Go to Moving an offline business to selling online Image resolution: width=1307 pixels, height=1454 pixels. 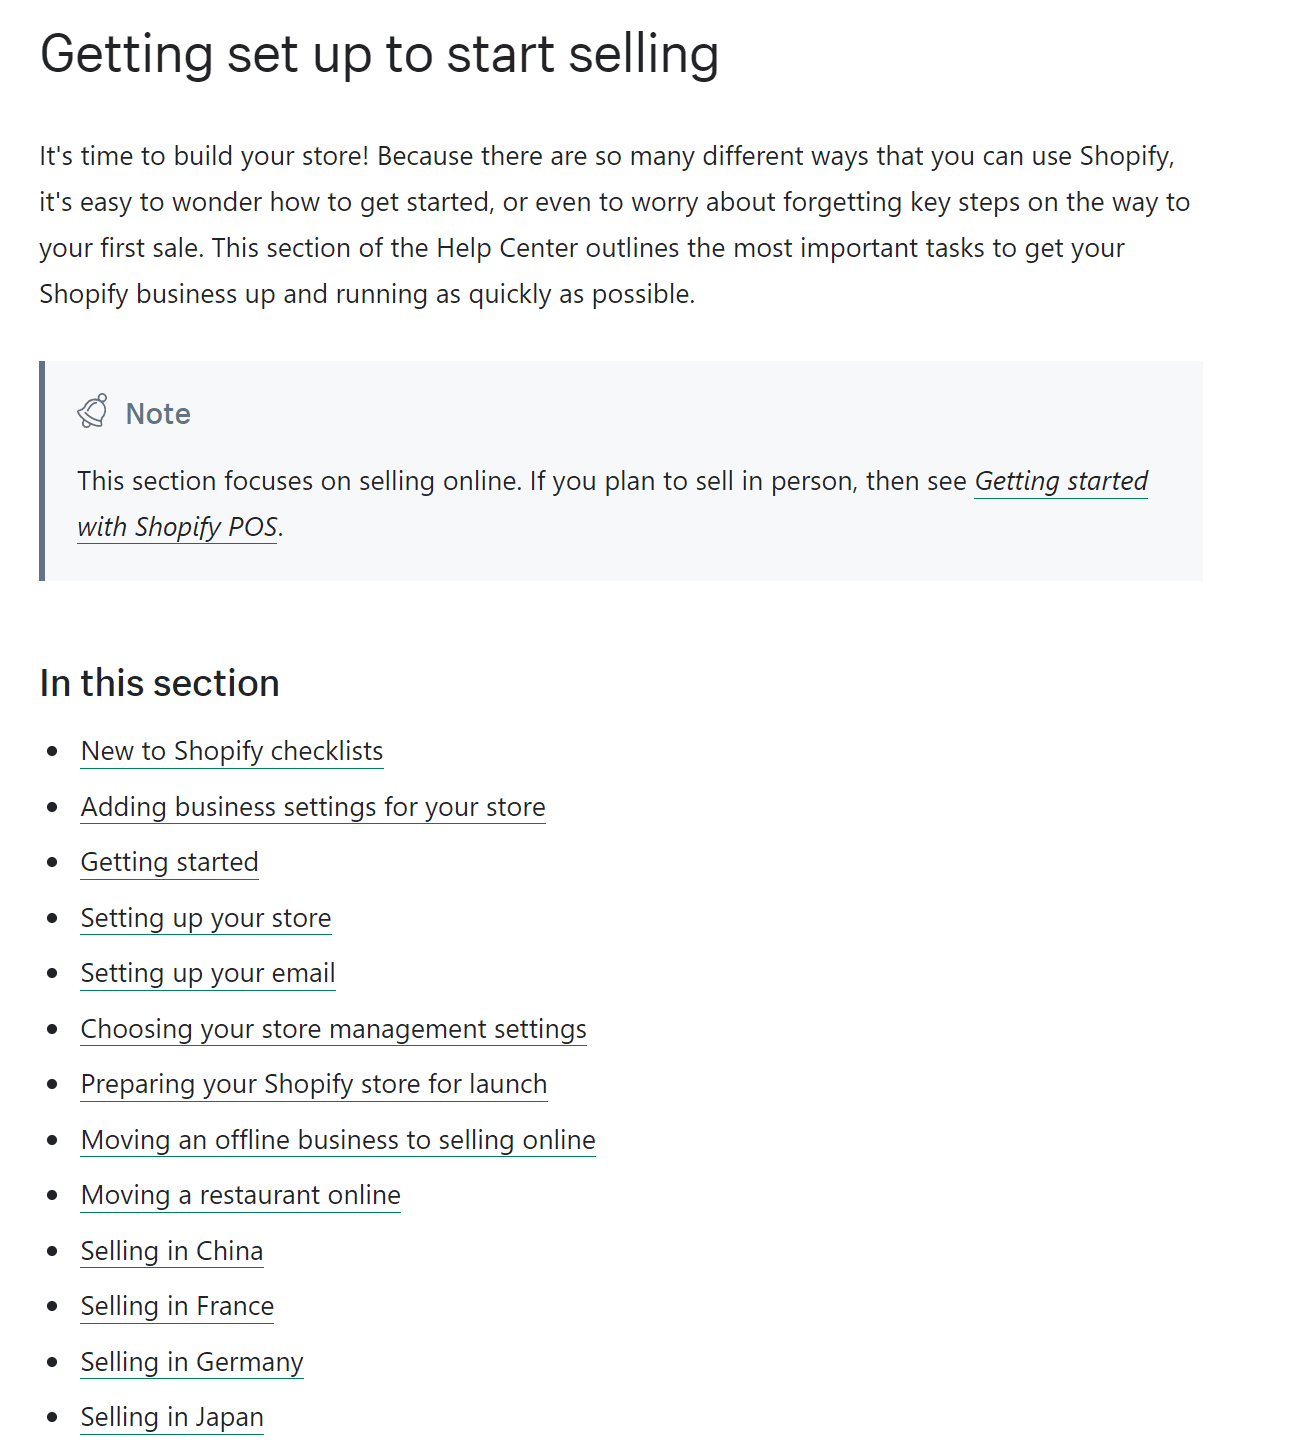tap(337, 1140)
